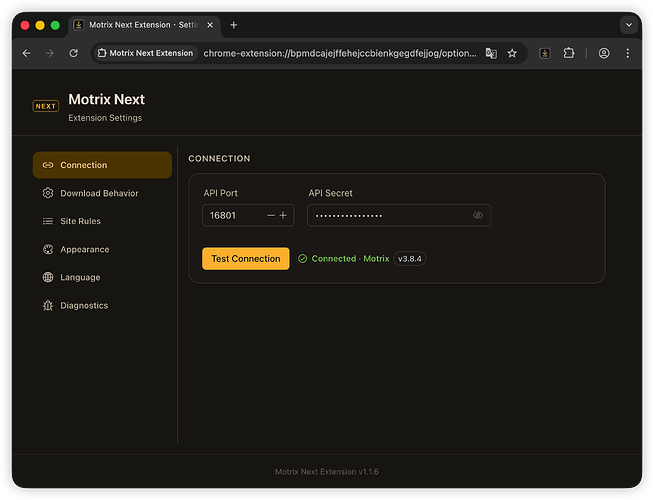Open the Motrix Next toolbar extension icon

pos(545,53)
